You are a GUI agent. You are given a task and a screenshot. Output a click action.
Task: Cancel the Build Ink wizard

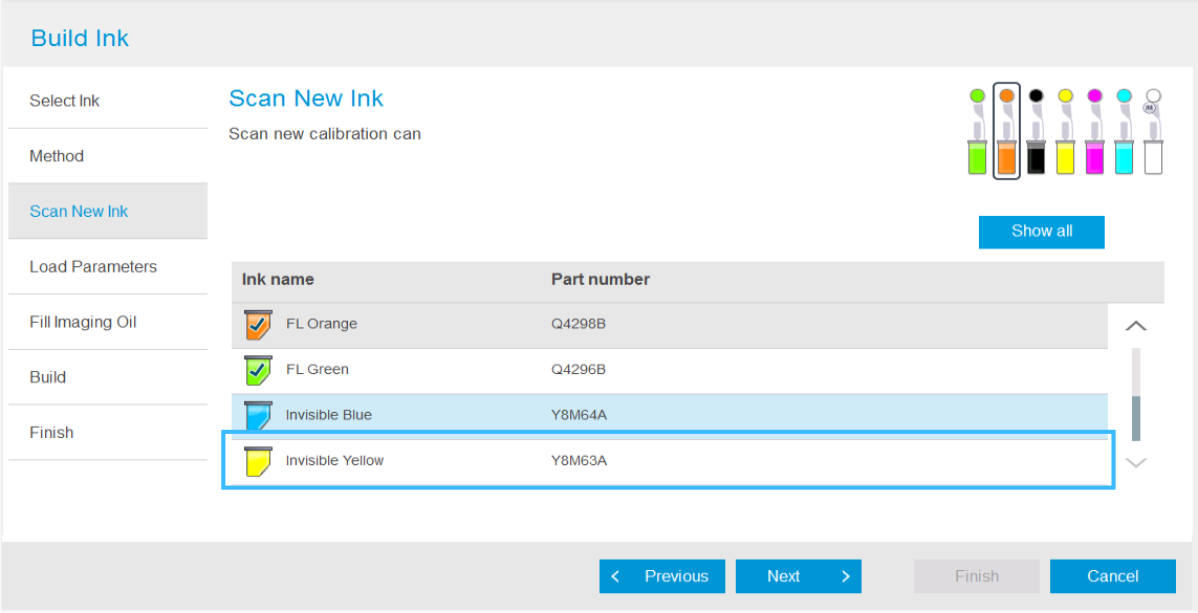tap(1112, 576)
